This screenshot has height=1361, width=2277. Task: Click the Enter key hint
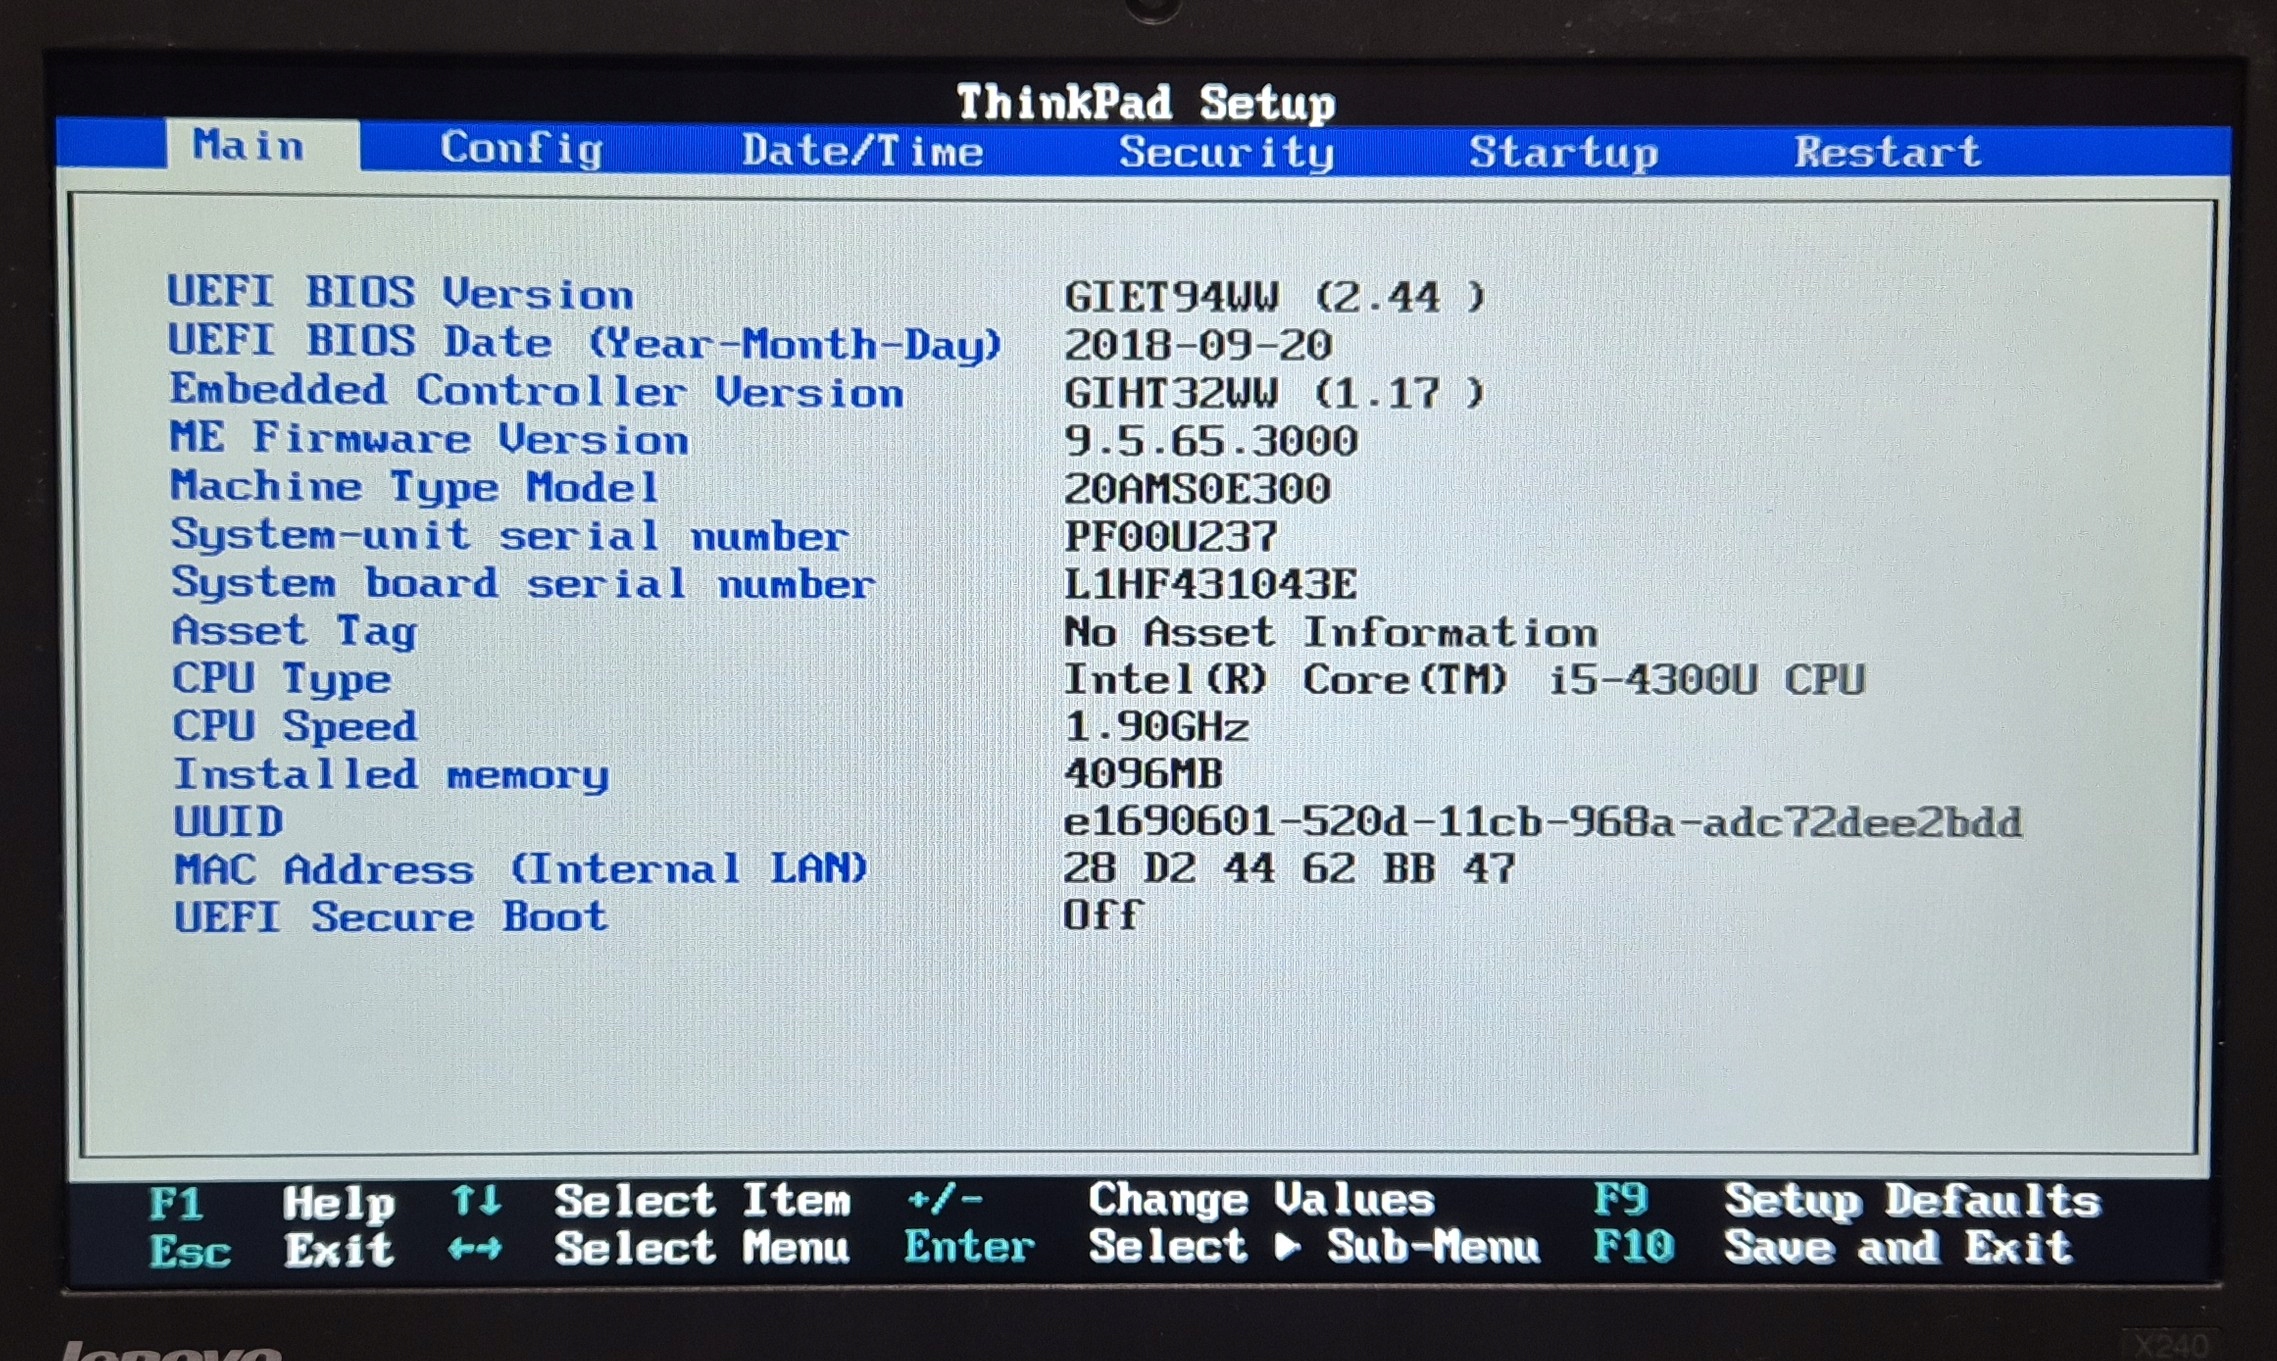click(969, 1247)
